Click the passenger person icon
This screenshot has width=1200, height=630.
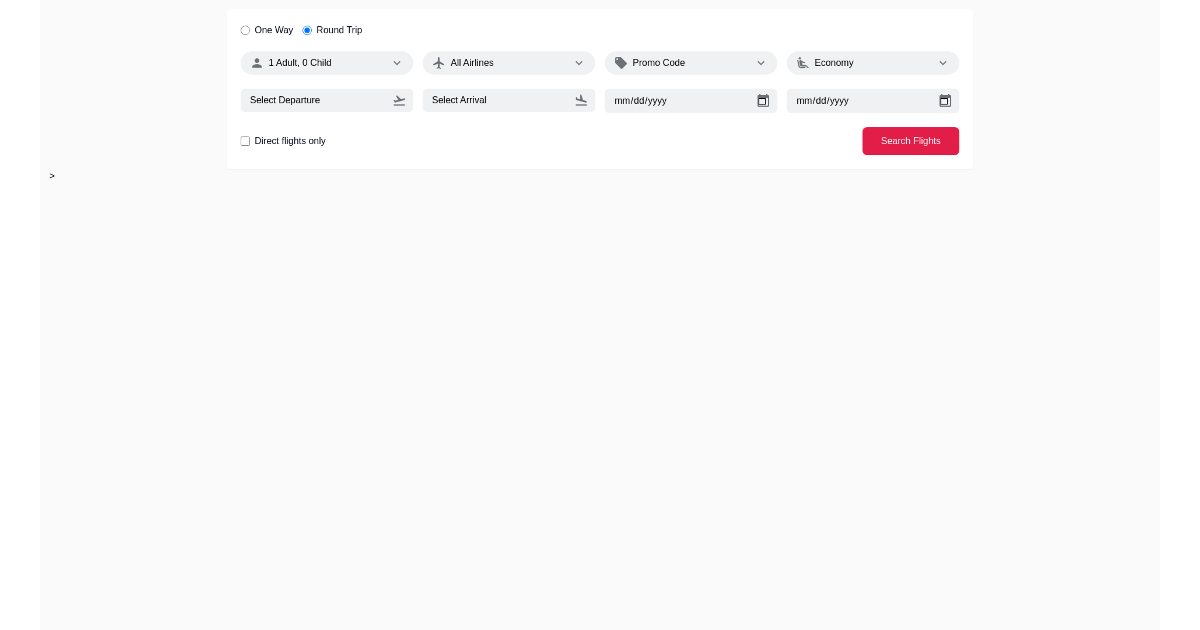coord(255,62)
